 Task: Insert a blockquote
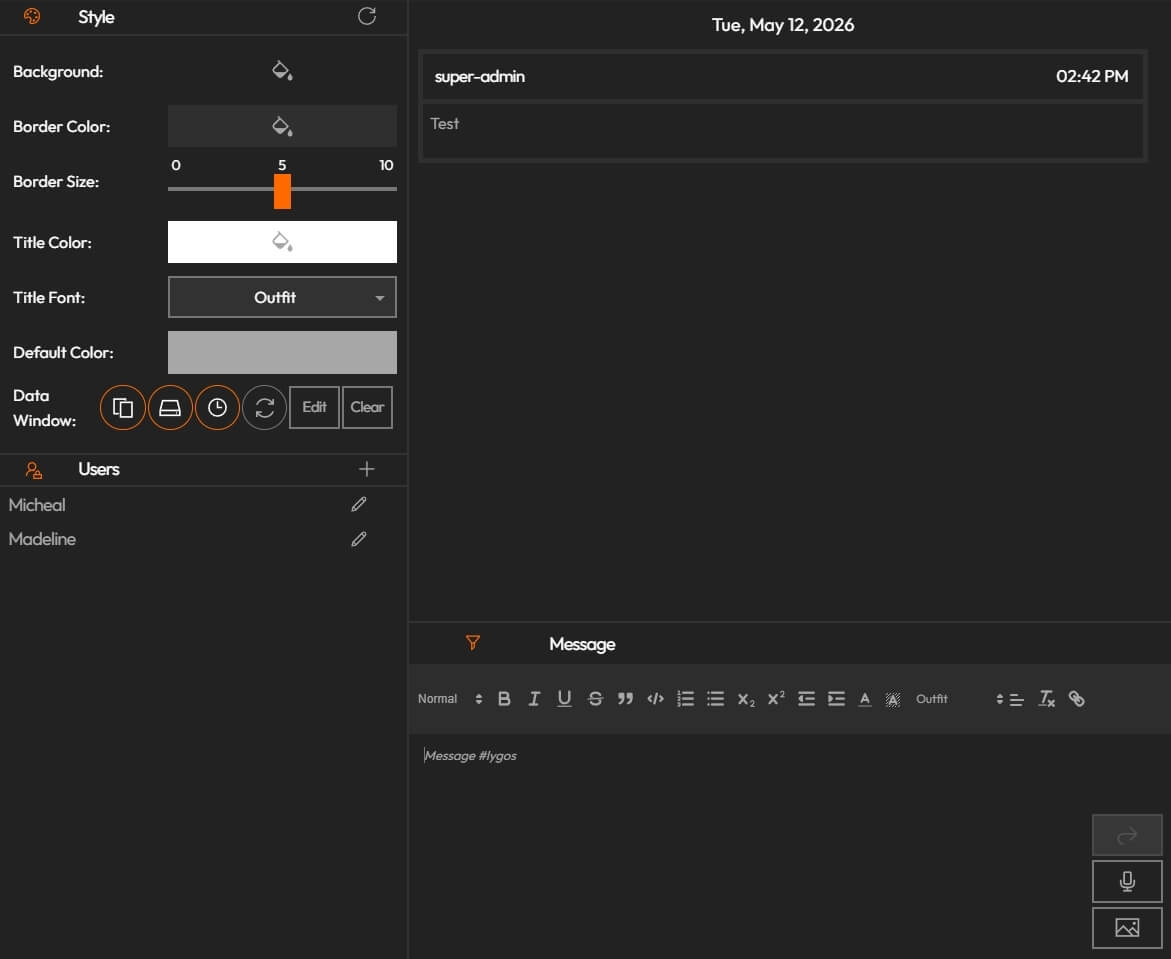coord(625,699)
